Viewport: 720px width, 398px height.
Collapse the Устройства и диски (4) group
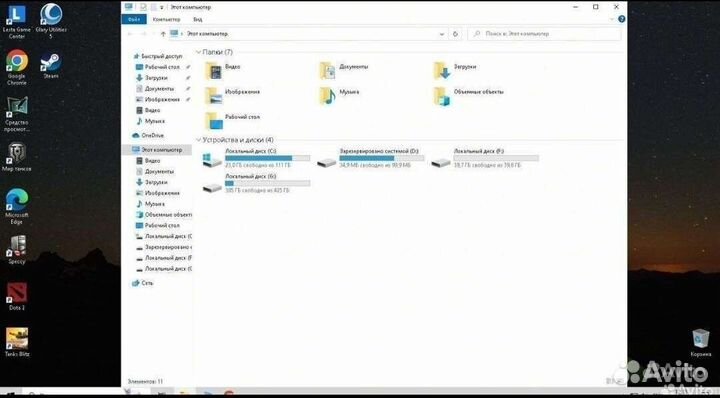point(198,140)
